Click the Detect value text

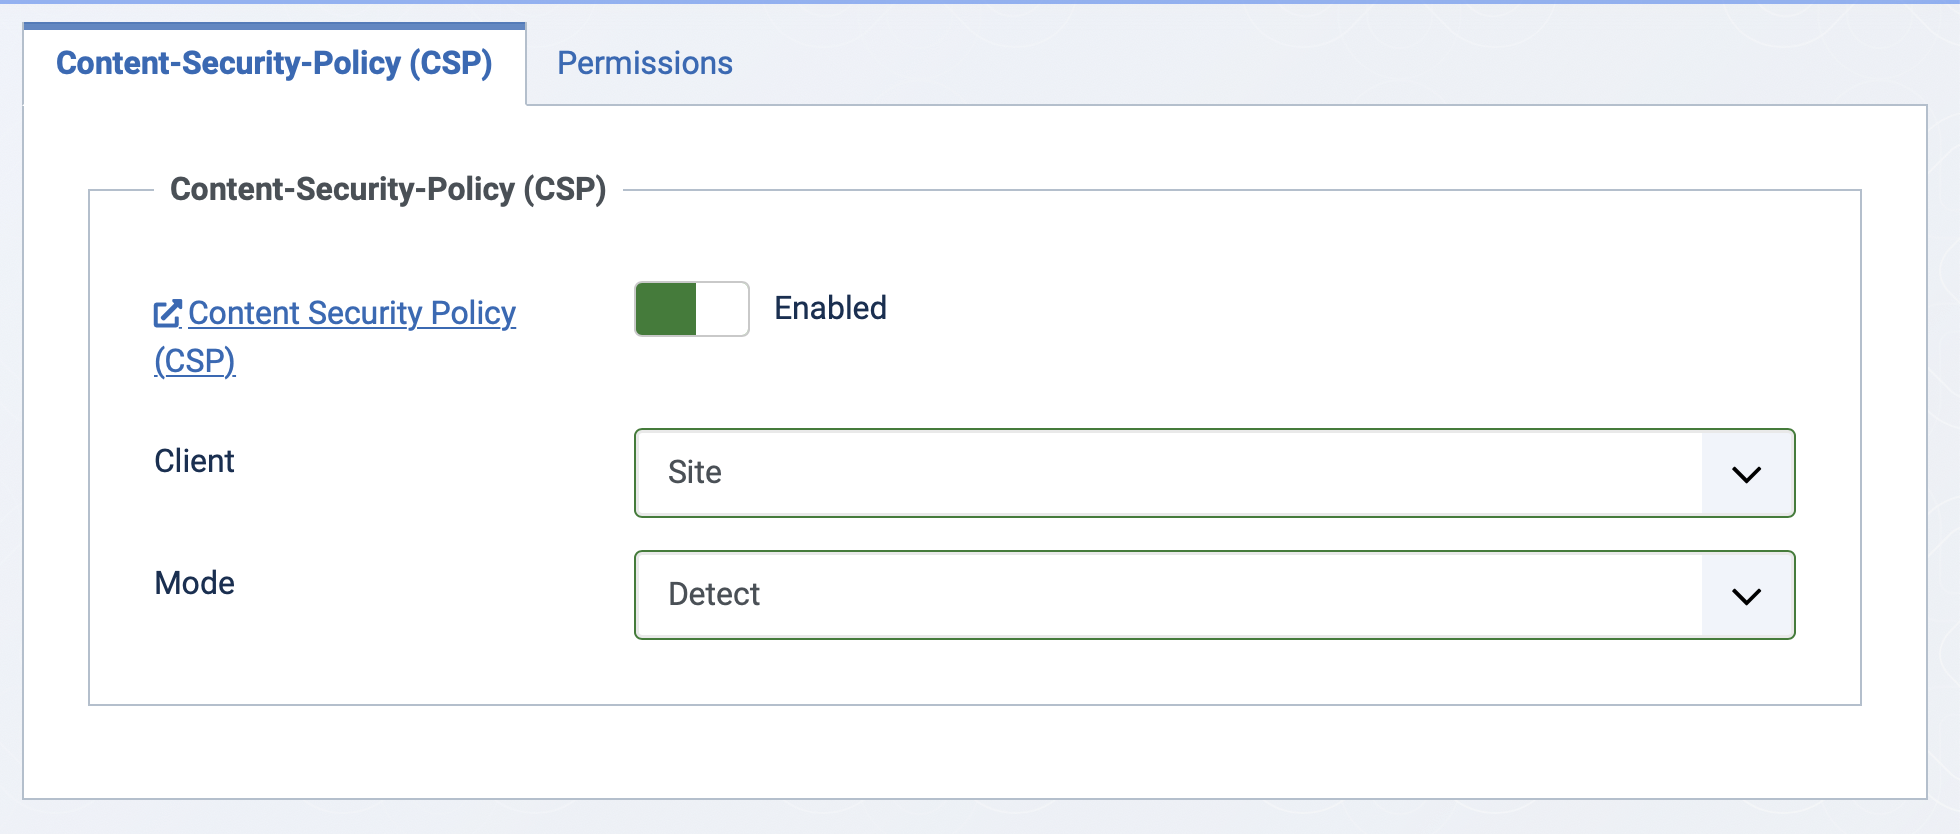pos(714,594)
